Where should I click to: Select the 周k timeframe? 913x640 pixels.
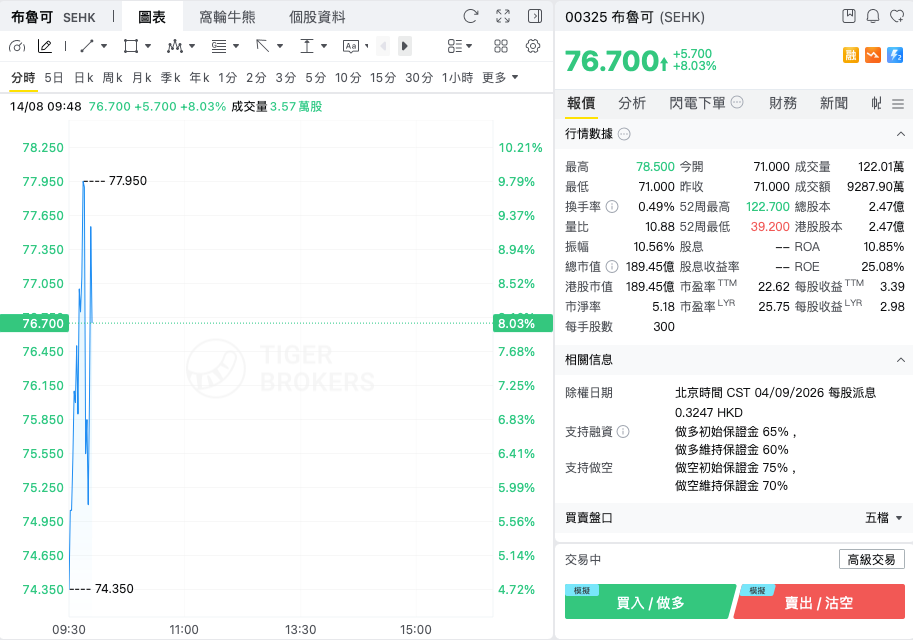112,77
